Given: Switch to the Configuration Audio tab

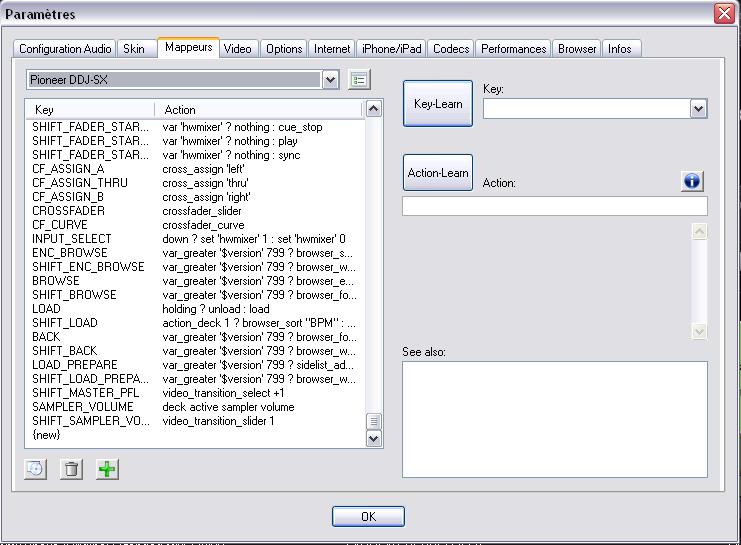Looking at the screenshot, I should 65,49.
